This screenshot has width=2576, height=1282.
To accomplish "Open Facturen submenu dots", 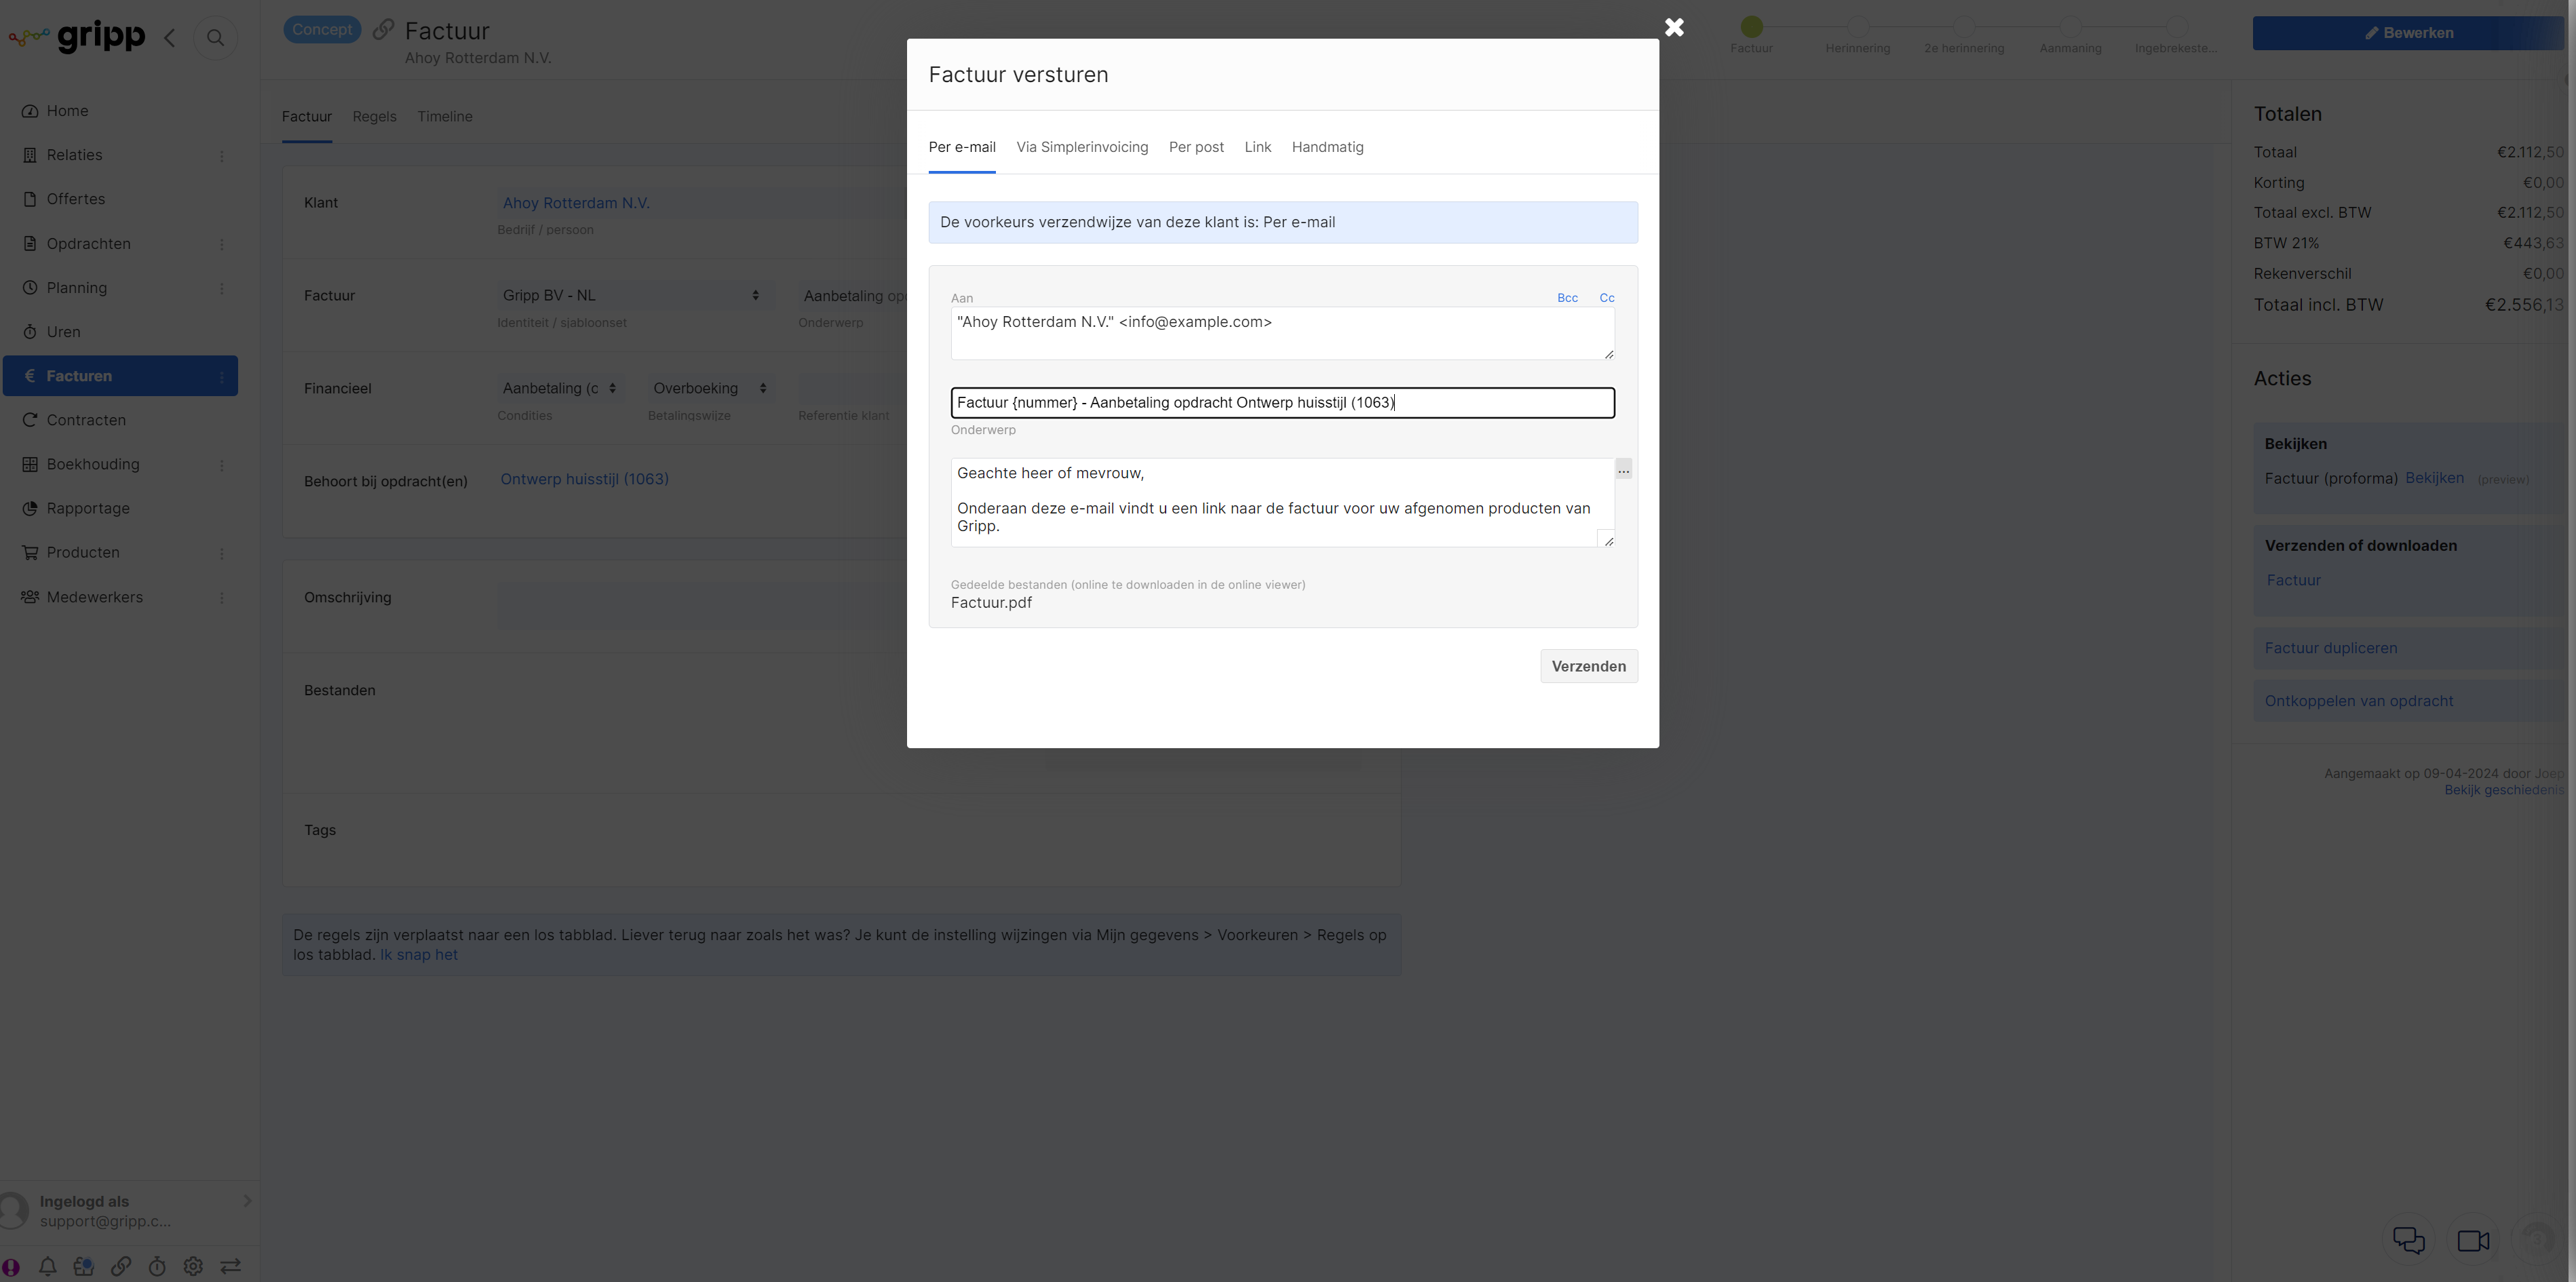I will tap(222, 376).
